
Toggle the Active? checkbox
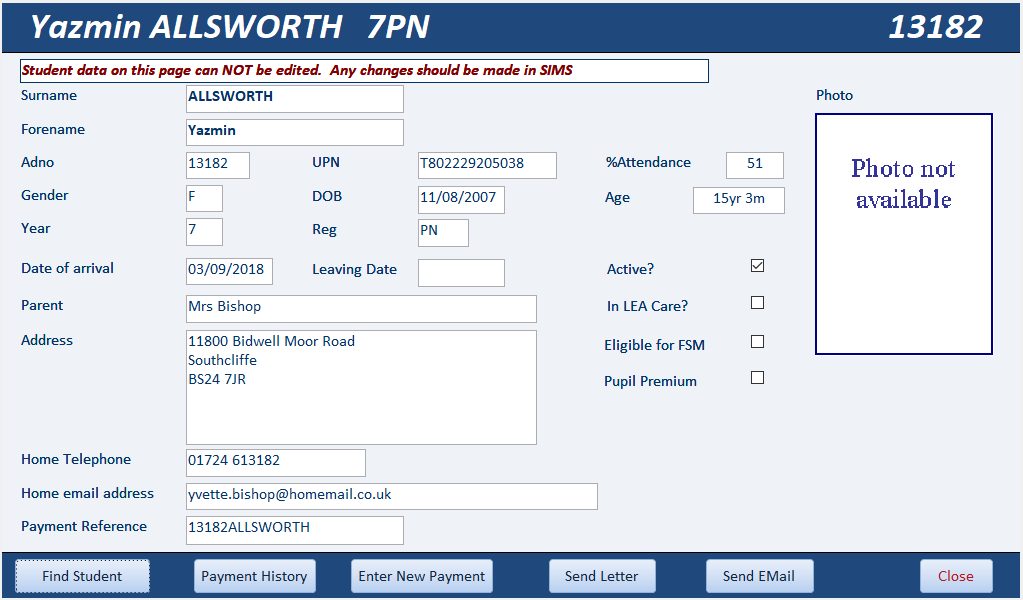click(x=757, y=265)
